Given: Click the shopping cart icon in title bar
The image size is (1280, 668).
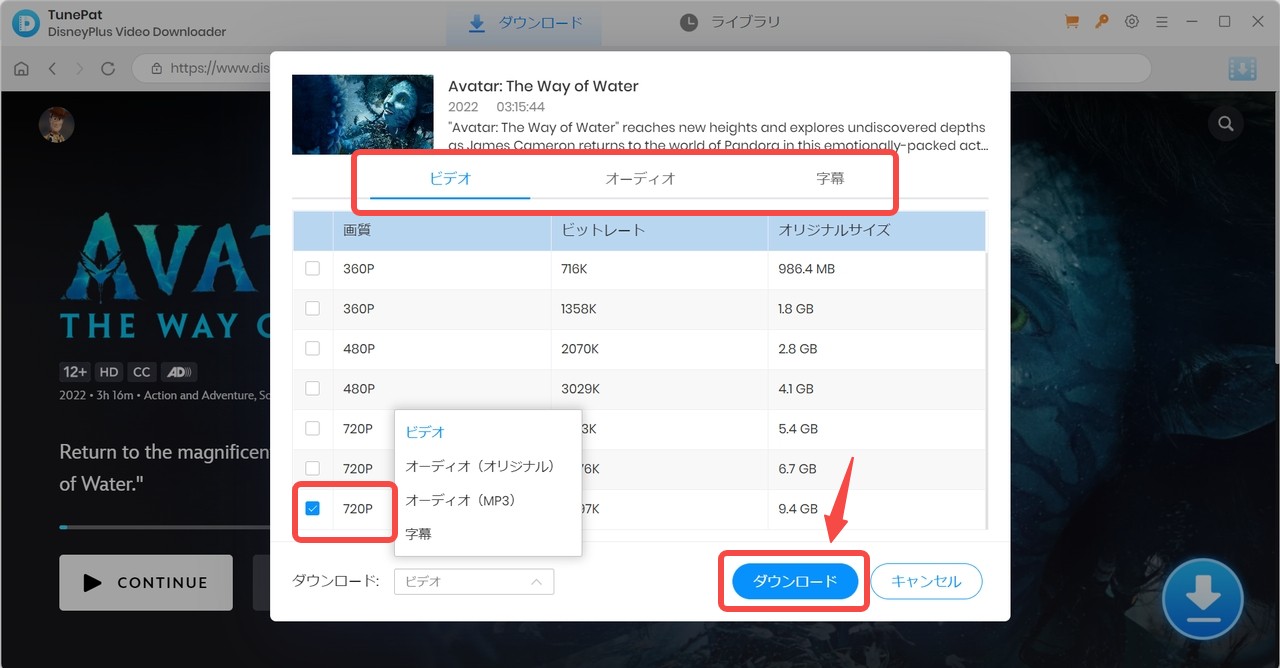Looking at the screenshot, I should coord(1072,21).
